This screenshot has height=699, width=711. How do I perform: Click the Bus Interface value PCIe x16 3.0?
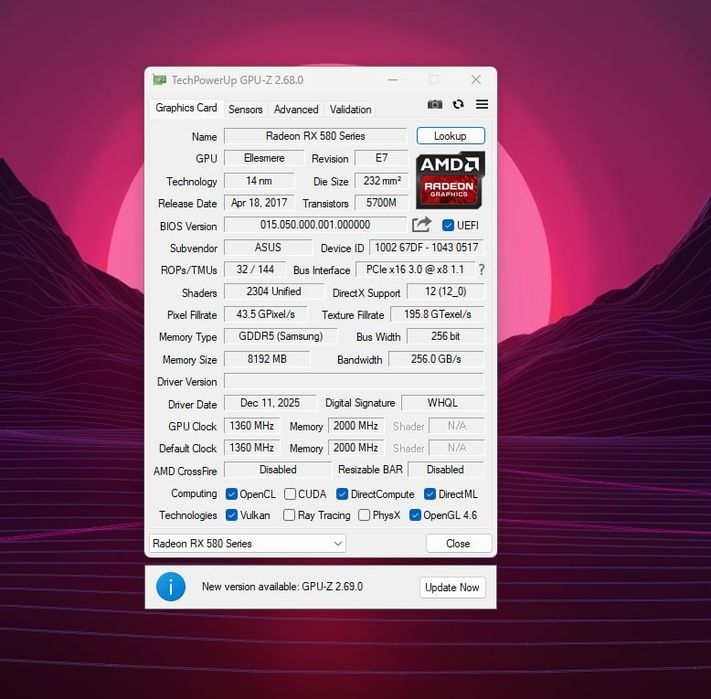click(x=415, y=269)
